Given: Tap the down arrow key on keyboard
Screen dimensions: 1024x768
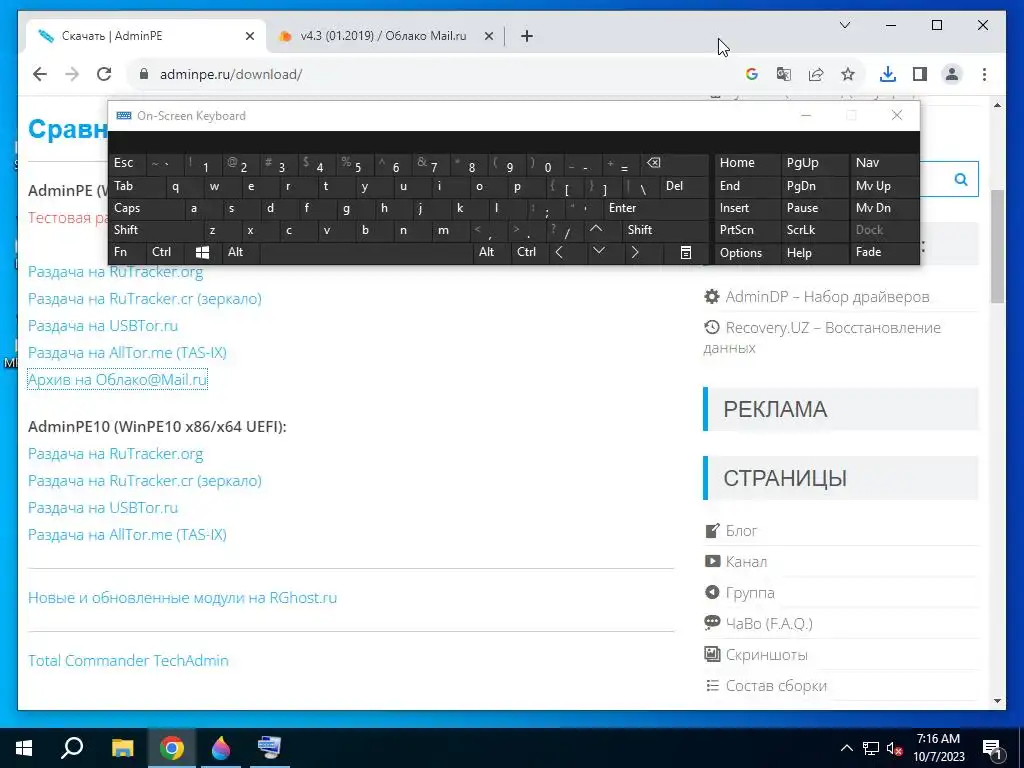Looking at the screenshot, I should tap(598, 251).
